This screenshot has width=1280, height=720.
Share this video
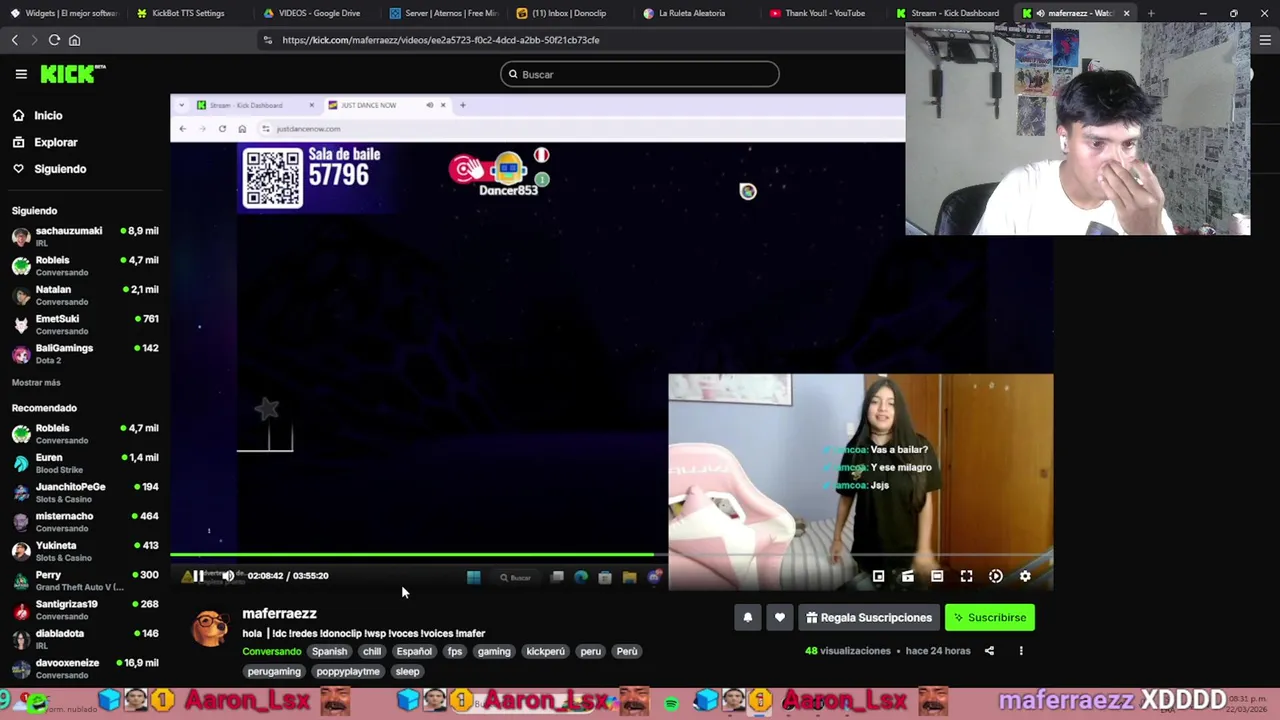(x=989, y=651)
